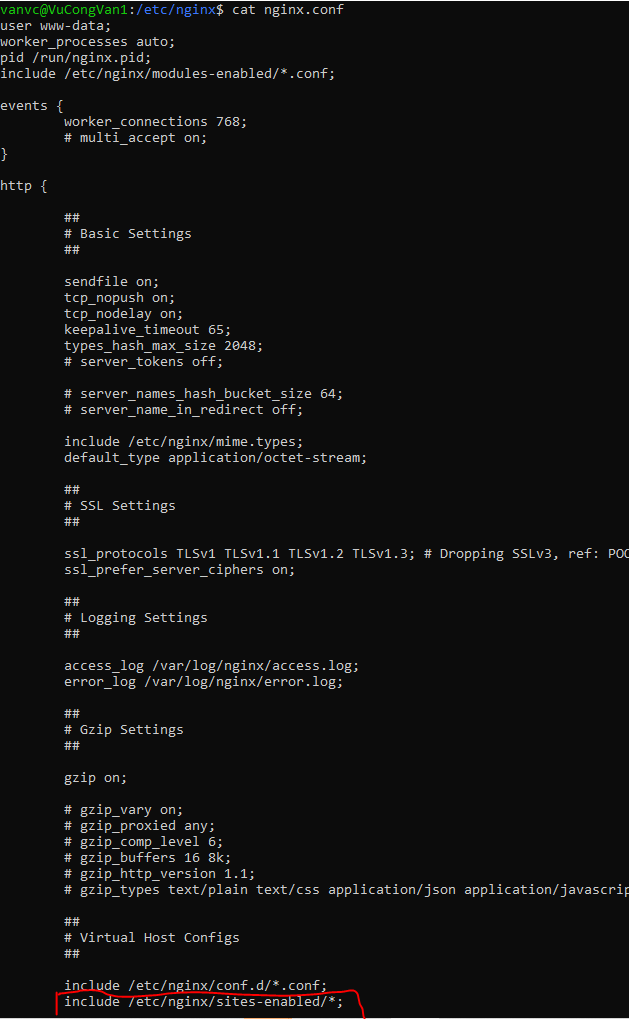The height and width of the screenshot is (1019, 629).
Task: Click the 'pid /run/nginx.pid;' line
Action: pyautogui.click(x=76, y=57)
